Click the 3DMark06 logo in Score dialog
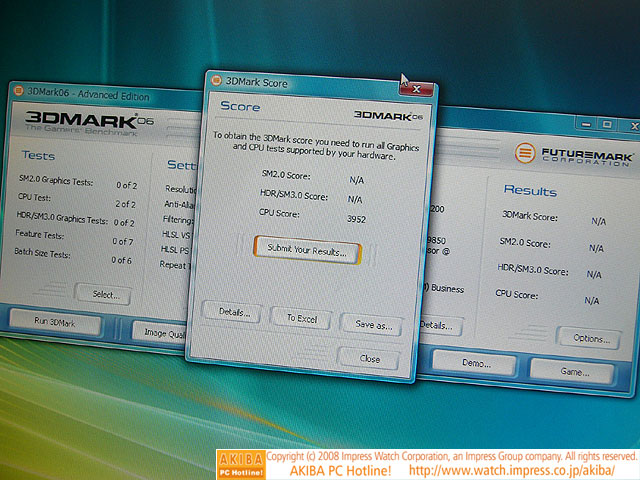The height and width of the screenshot is (480, 640). [391, 115]
